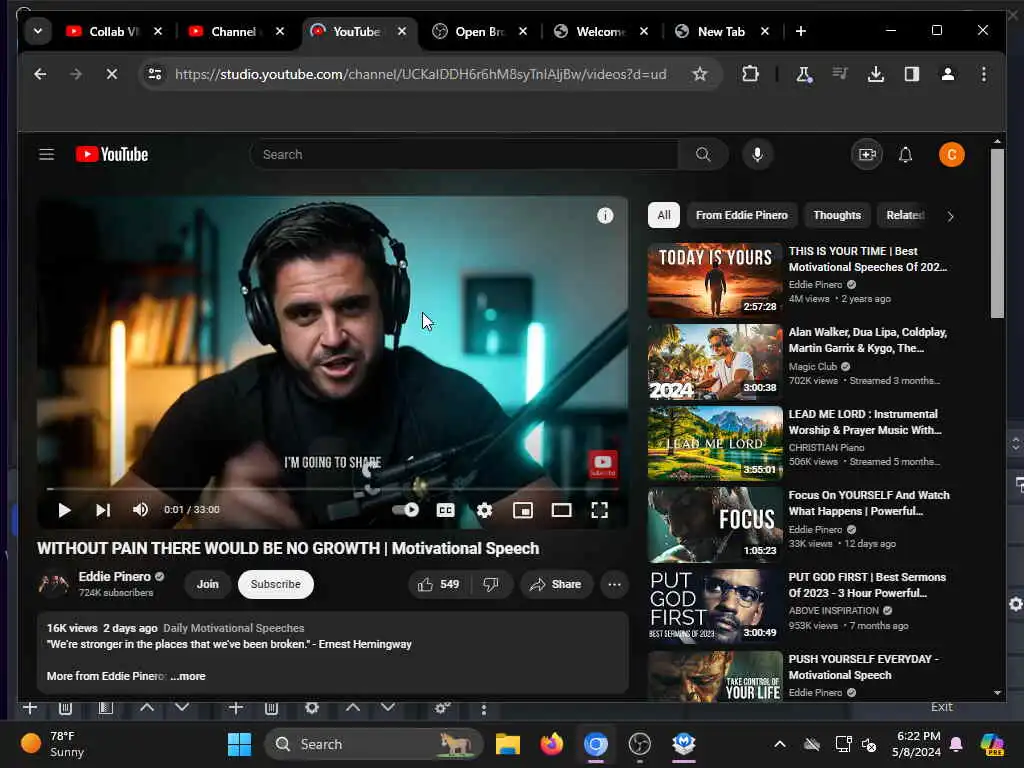Screen dimensions: 1024x768
Task: Focus the YouTube search box
Action: click(463, 155)
